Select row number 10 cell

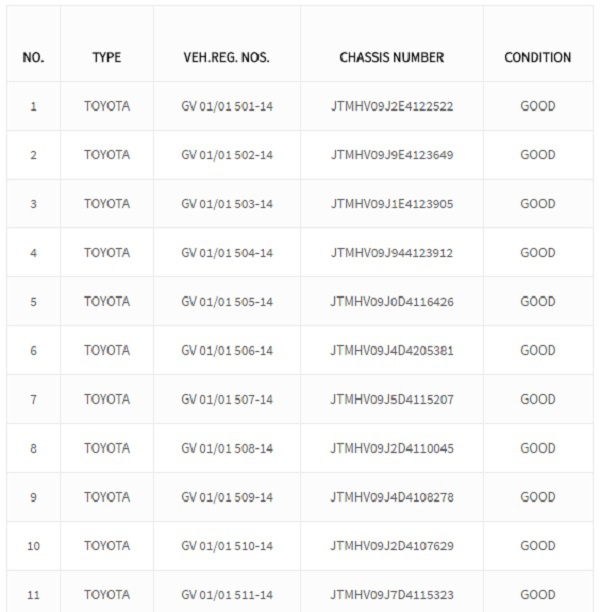pyautogui.click(x=34, y=546)
